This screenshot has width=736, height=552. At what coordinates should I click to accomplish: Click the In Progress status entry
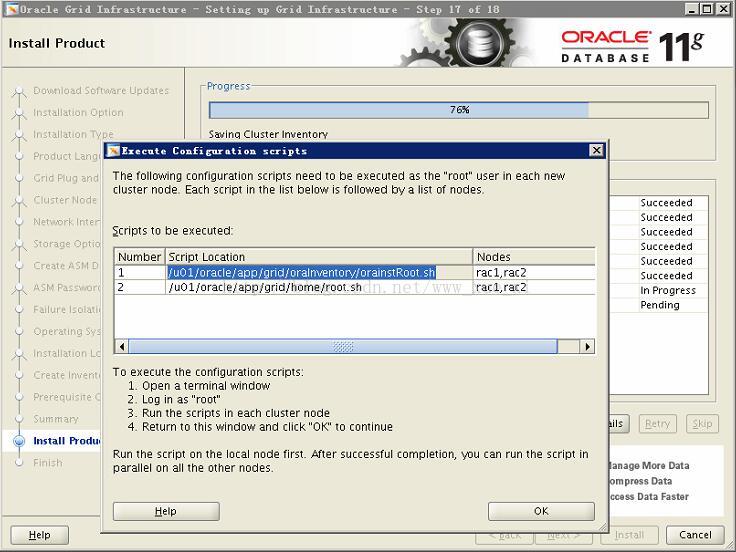tap(668, 291)
